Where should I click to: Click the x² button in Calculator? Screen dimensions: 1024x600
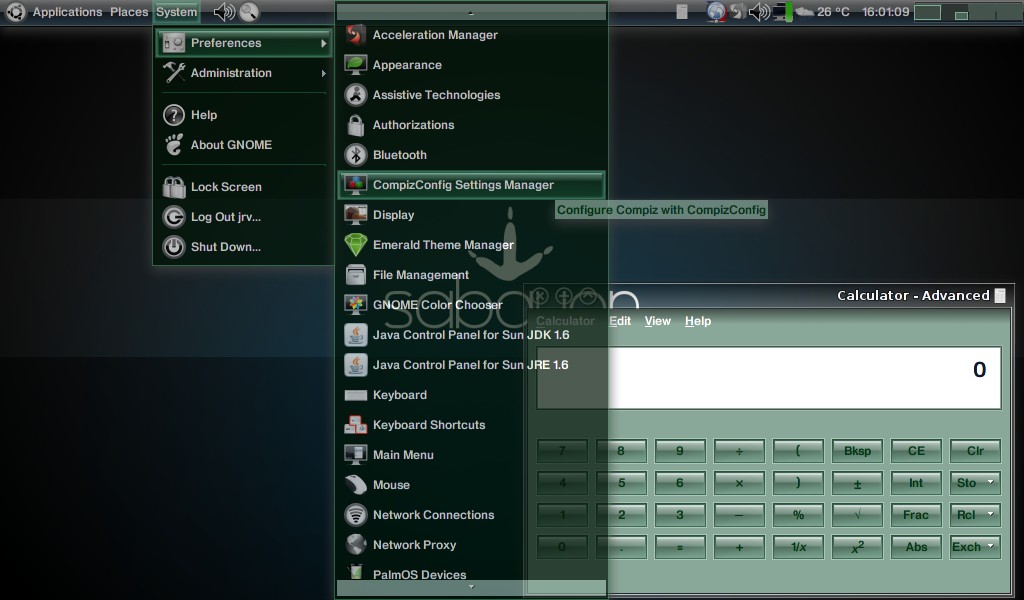coord(857,547)
